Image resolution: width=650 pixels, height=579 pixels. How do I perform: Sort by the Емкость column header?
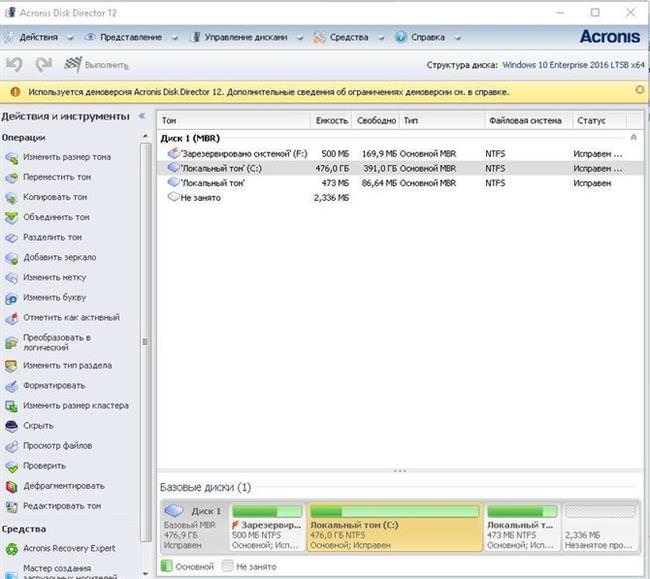(331, 121)
